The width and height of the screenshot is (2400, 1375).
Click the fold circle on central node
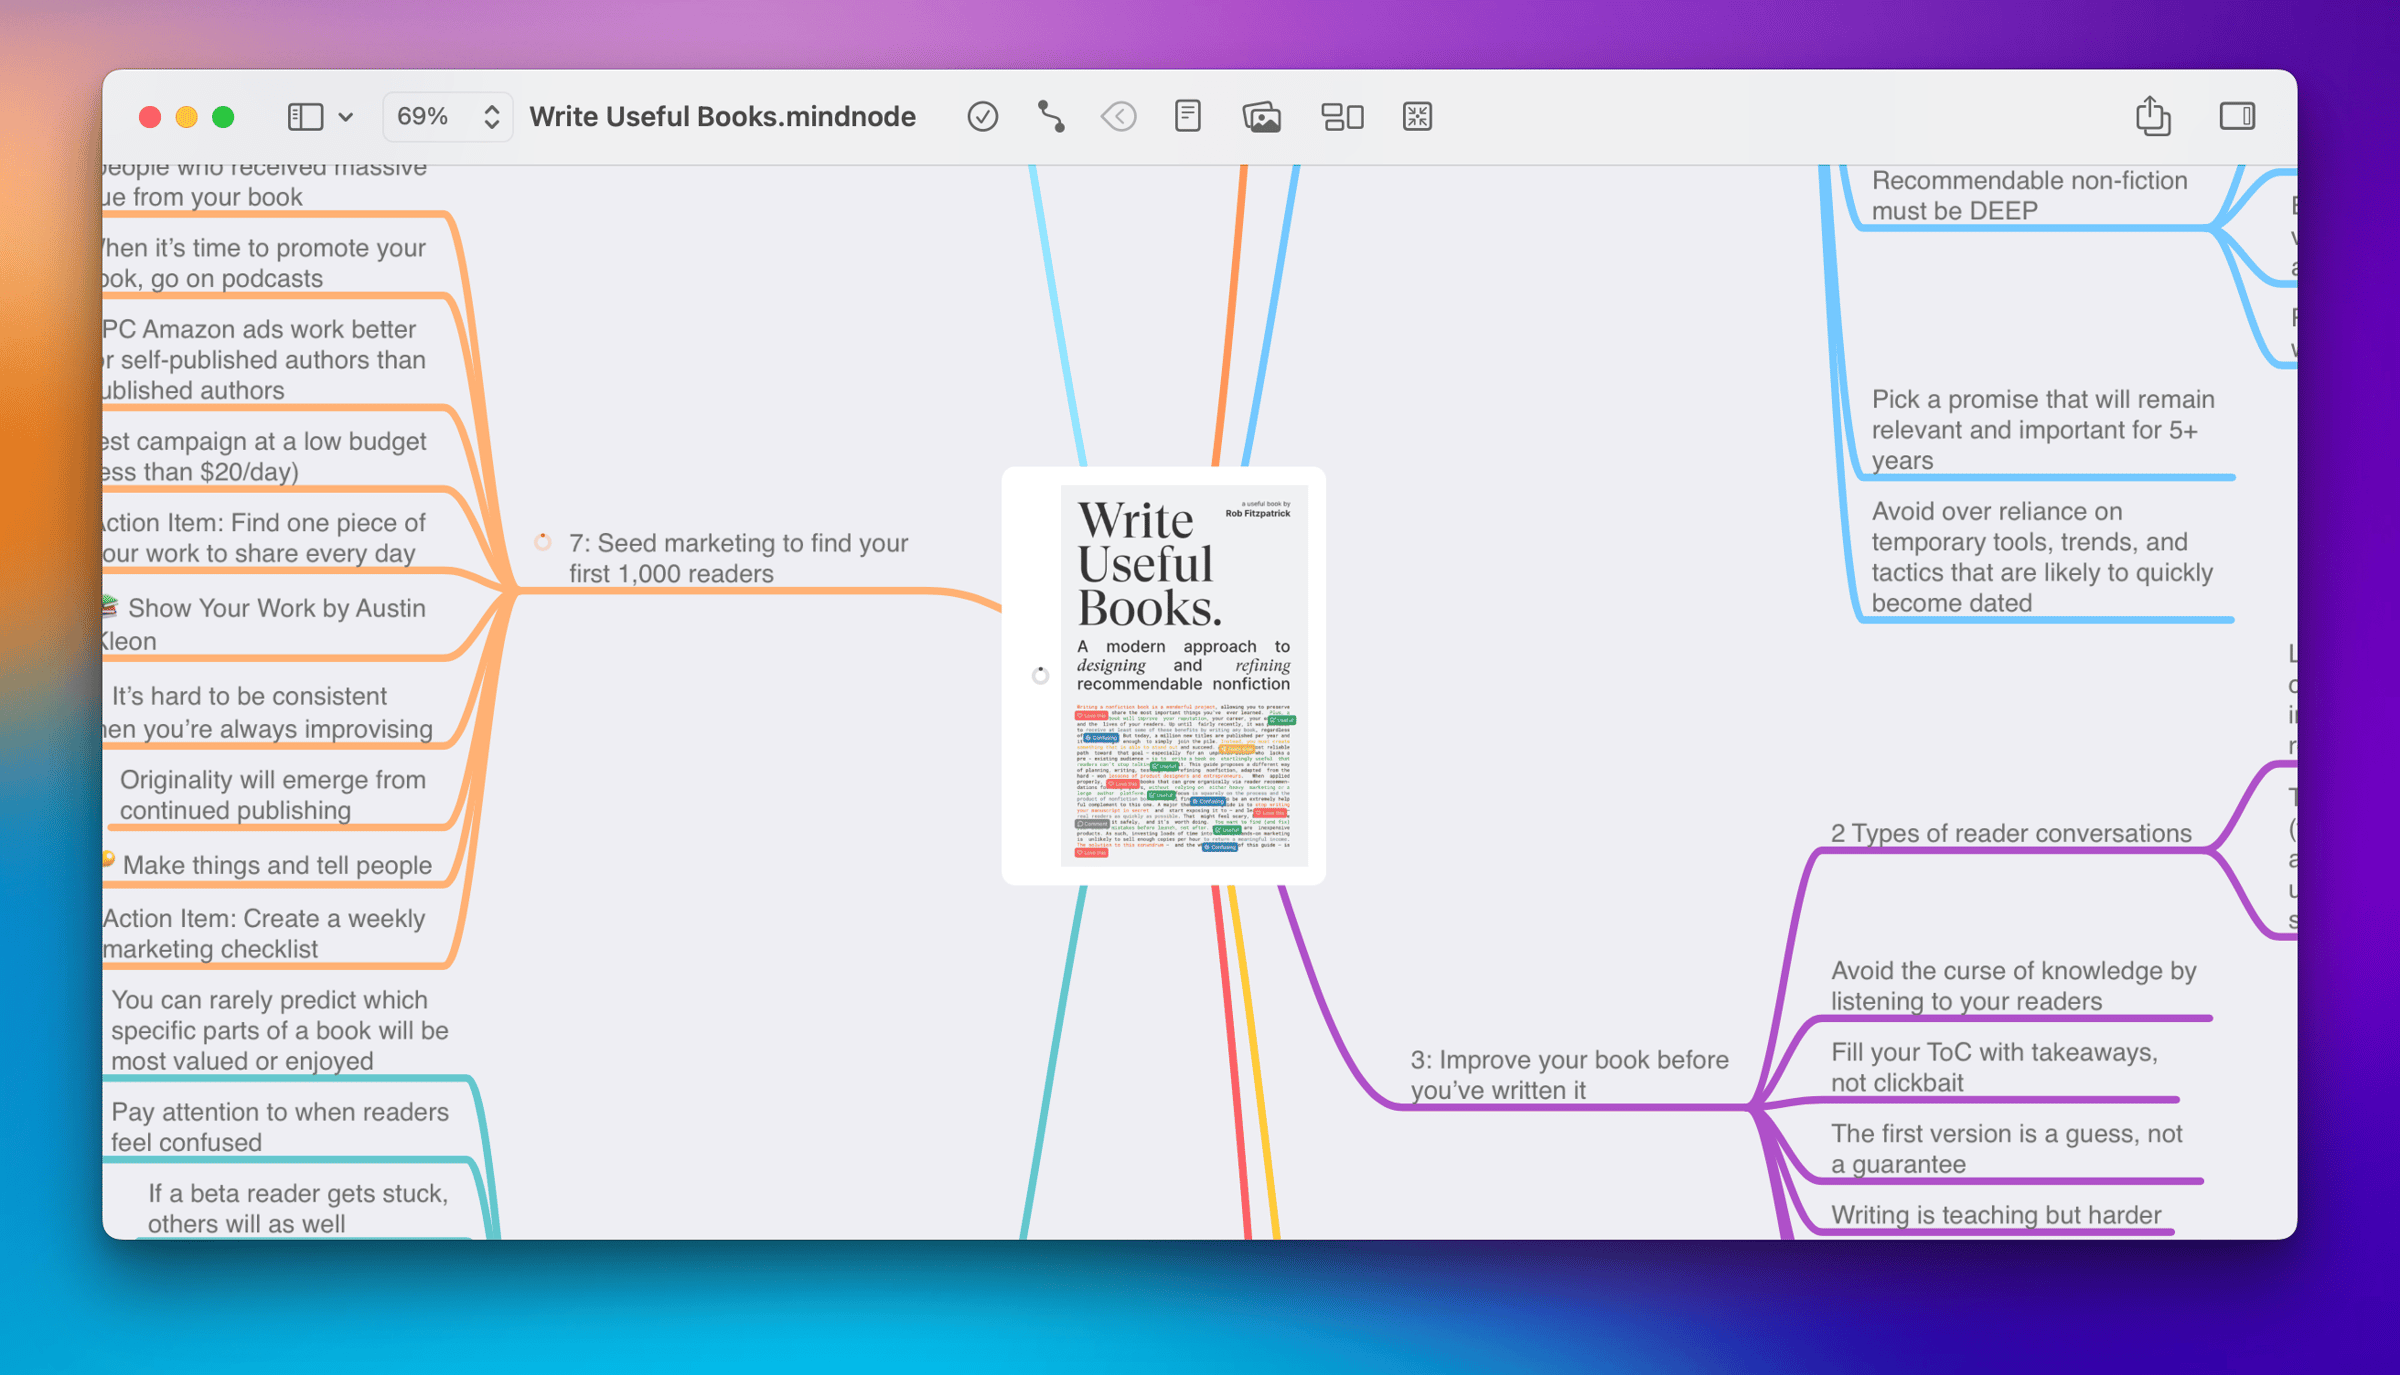1040,675
